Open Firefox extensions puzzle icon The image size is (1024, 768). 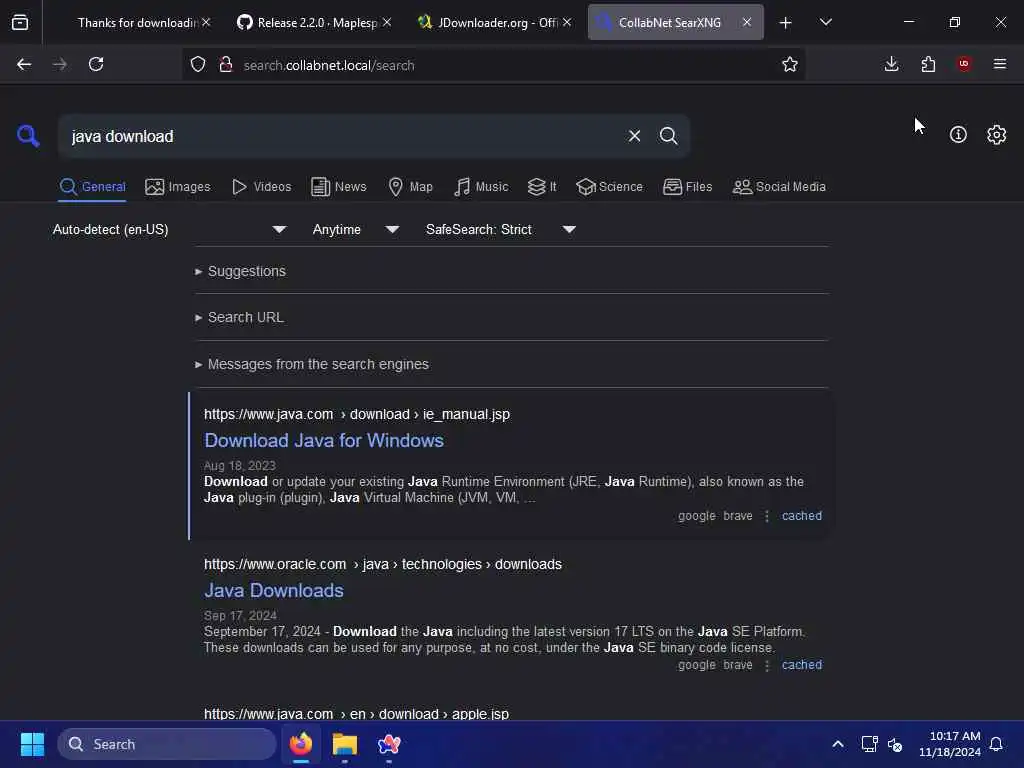pos(928,64)
